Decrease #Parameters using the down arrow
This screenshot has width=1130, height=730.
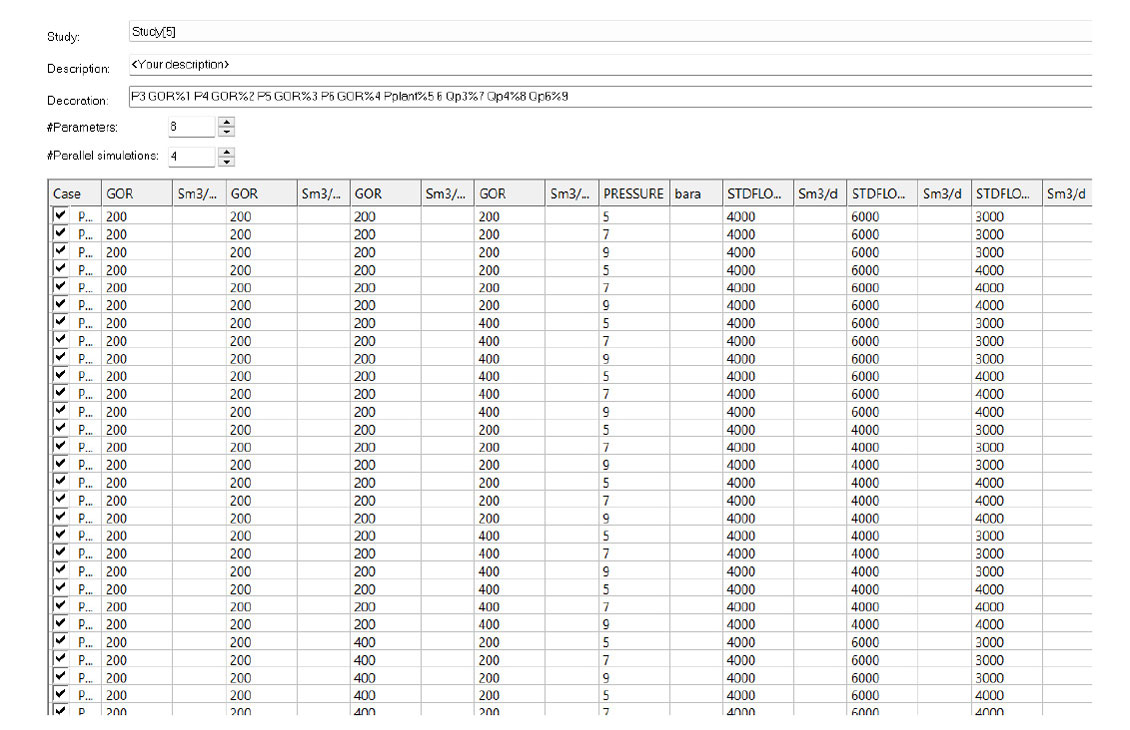(227, 132)
